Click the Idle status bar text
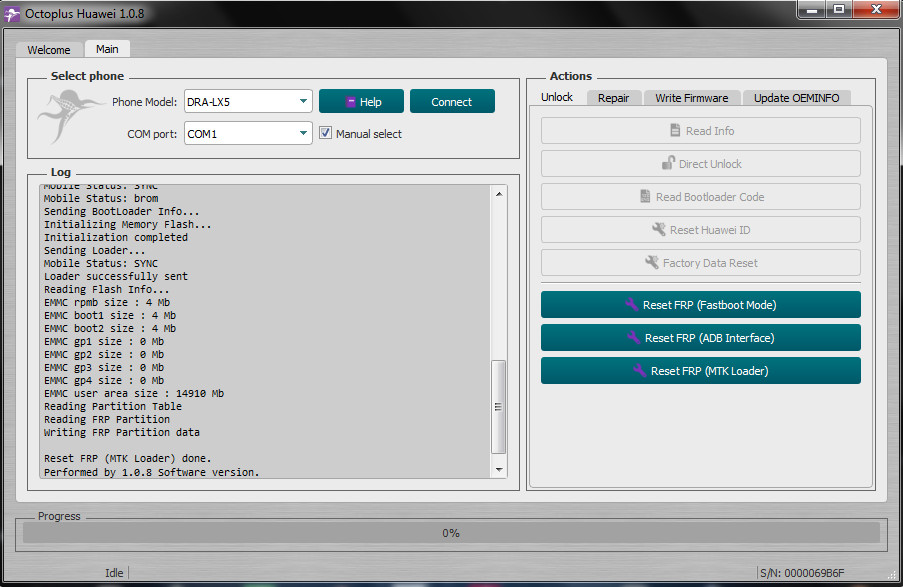Screen dimensions: 903x587 point(114,573)
